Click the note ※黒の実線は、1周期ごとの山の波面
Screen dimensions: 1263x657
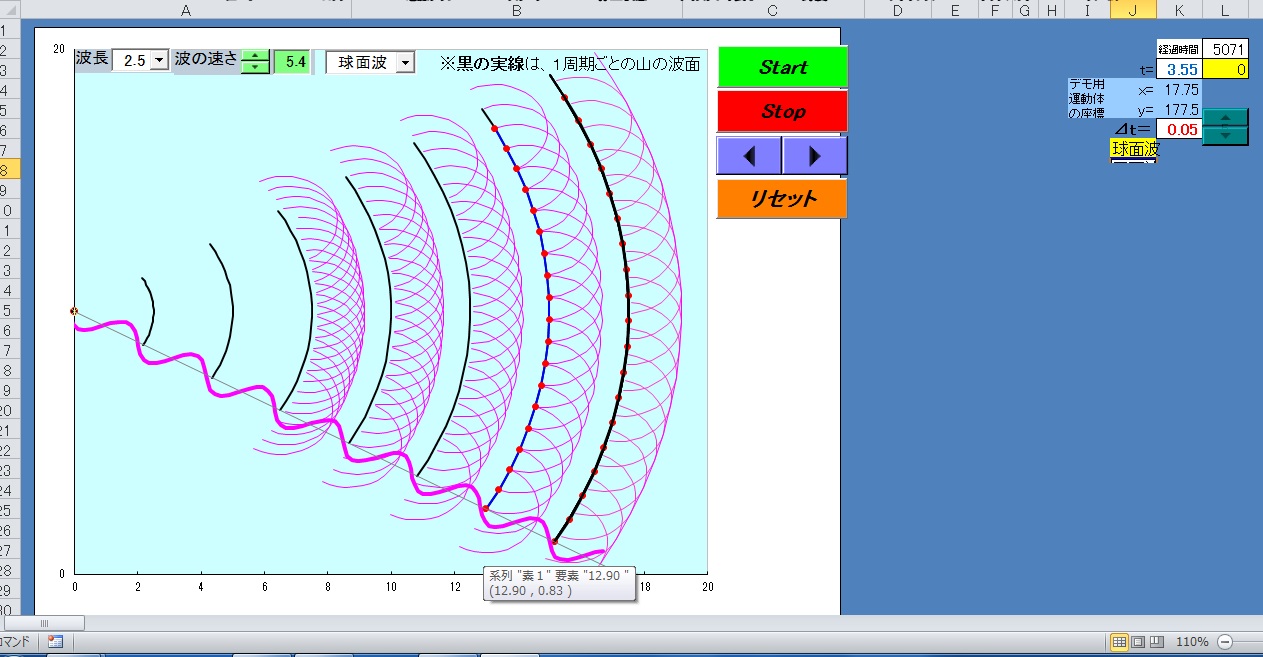tap(570, 63)
